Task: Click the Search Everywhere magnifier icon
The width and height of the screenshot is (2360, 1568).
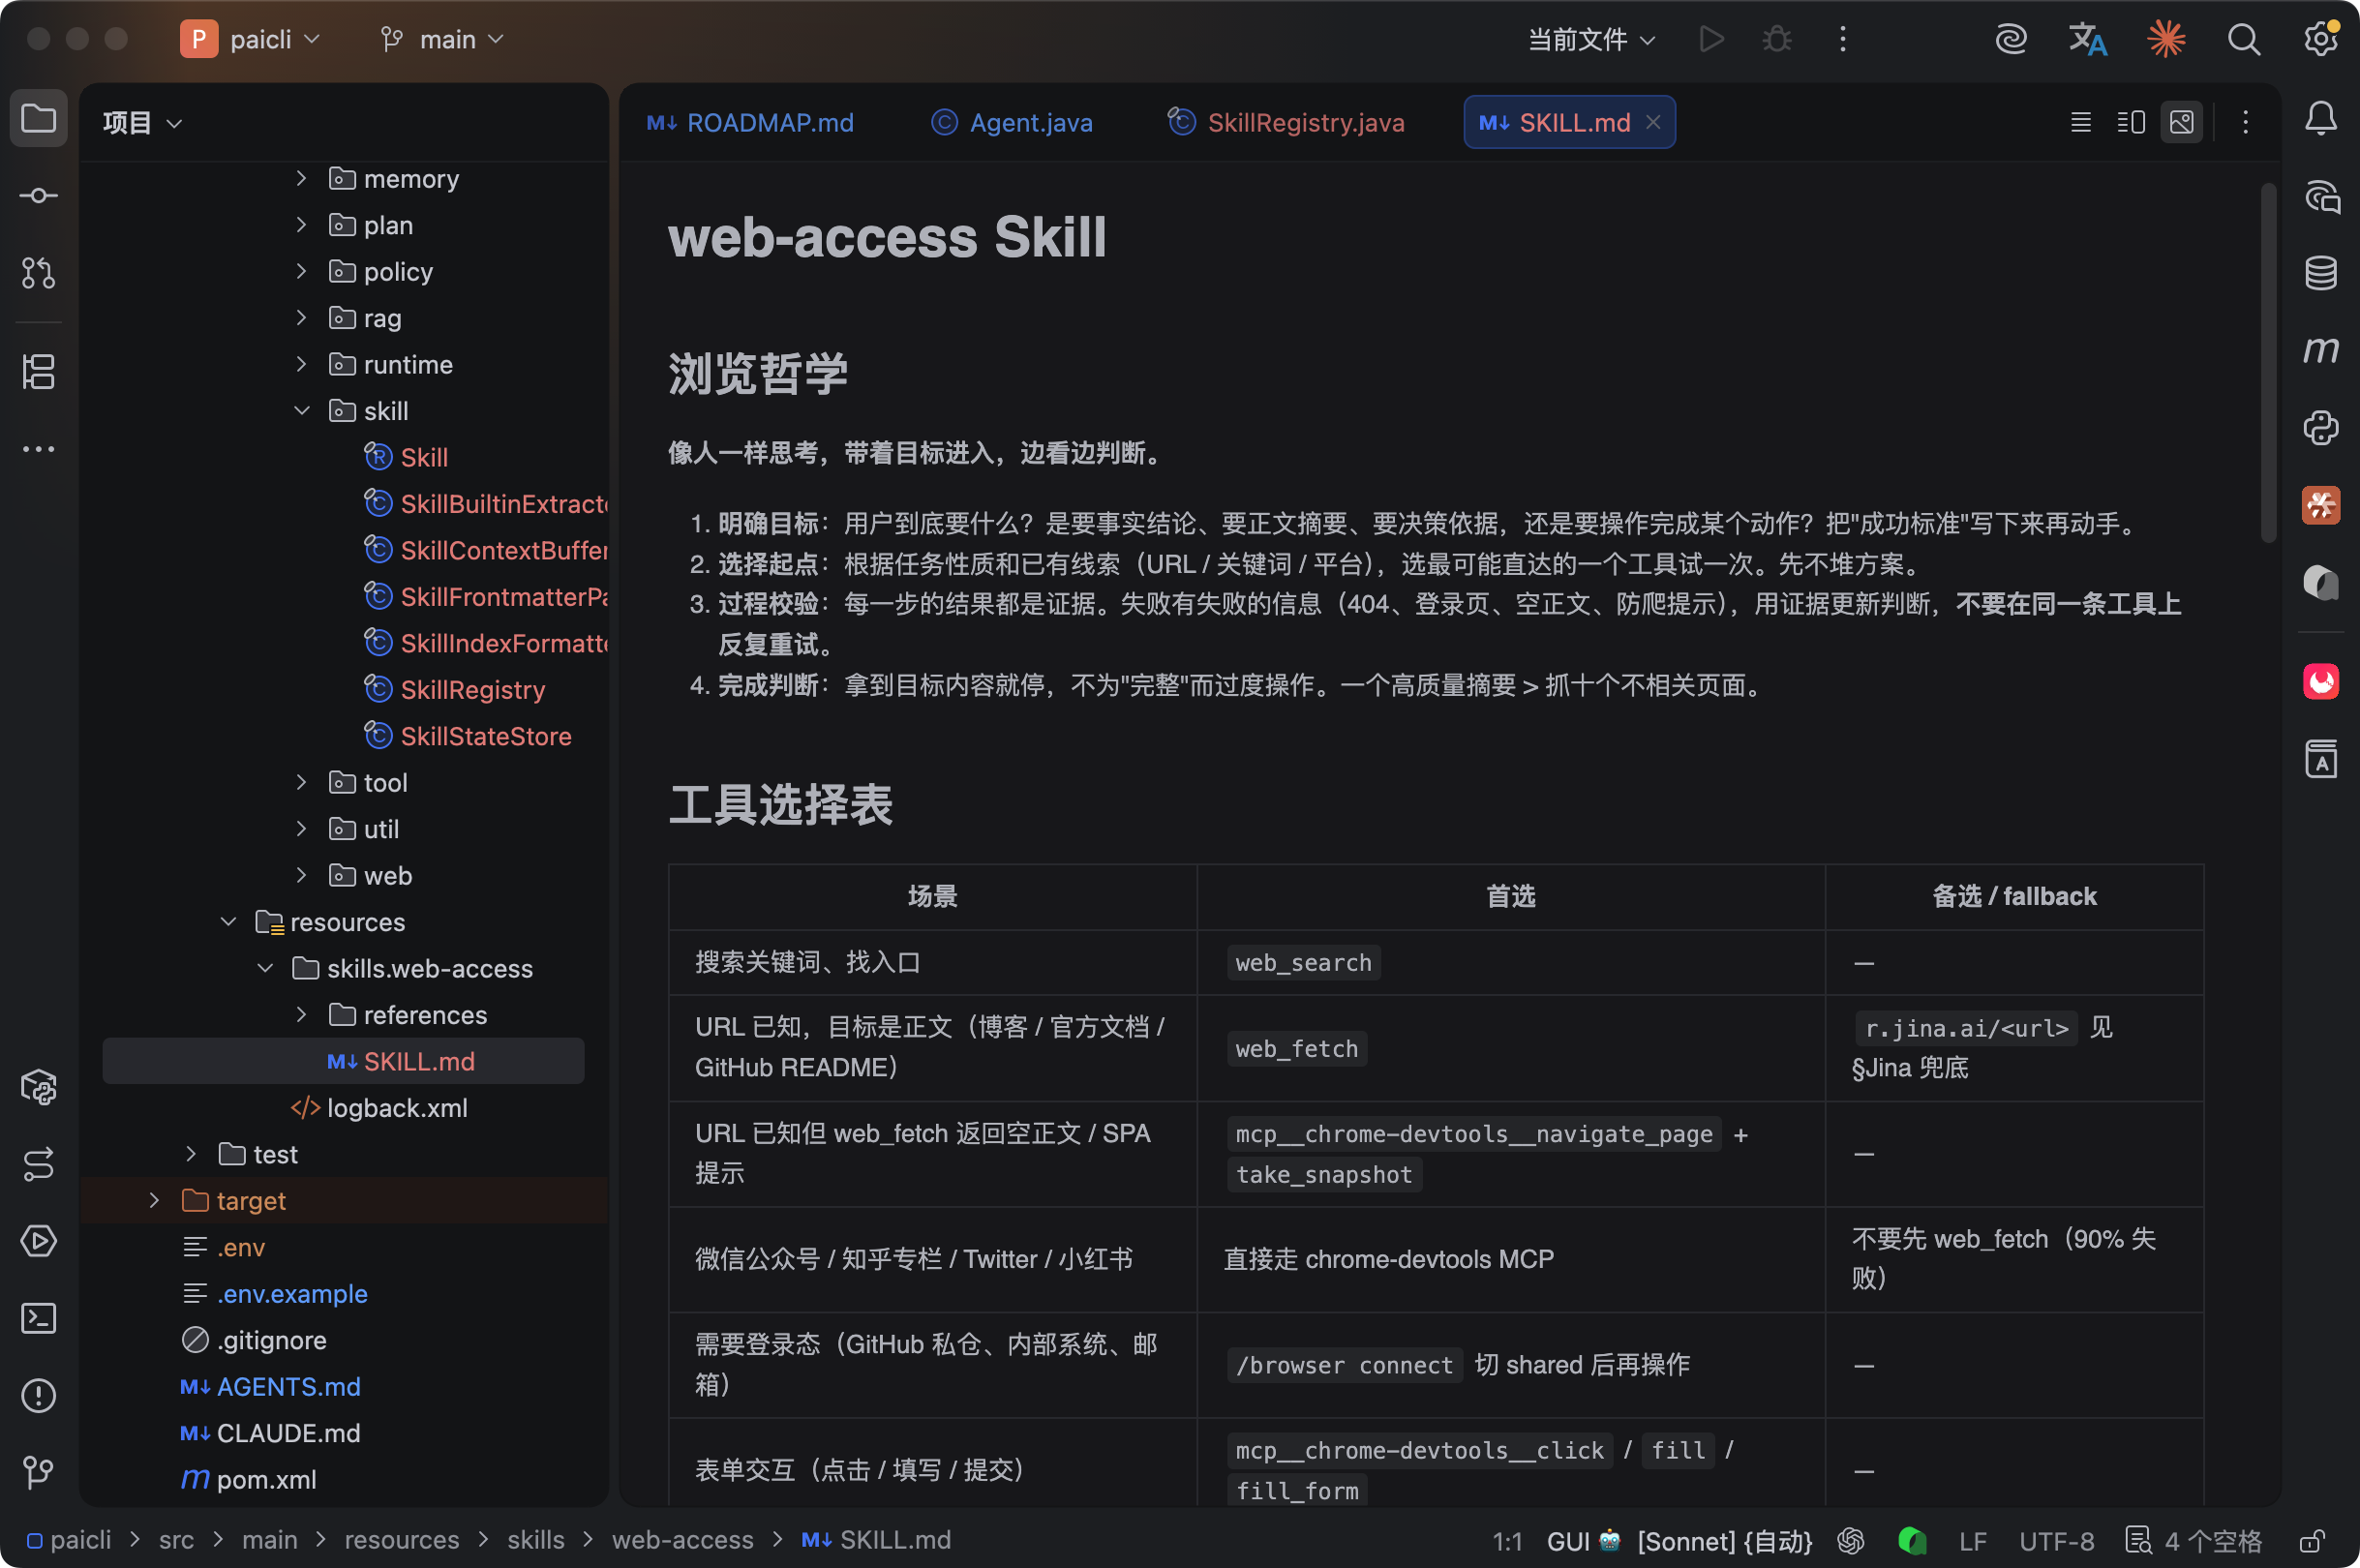Action: coord(2243,39)
